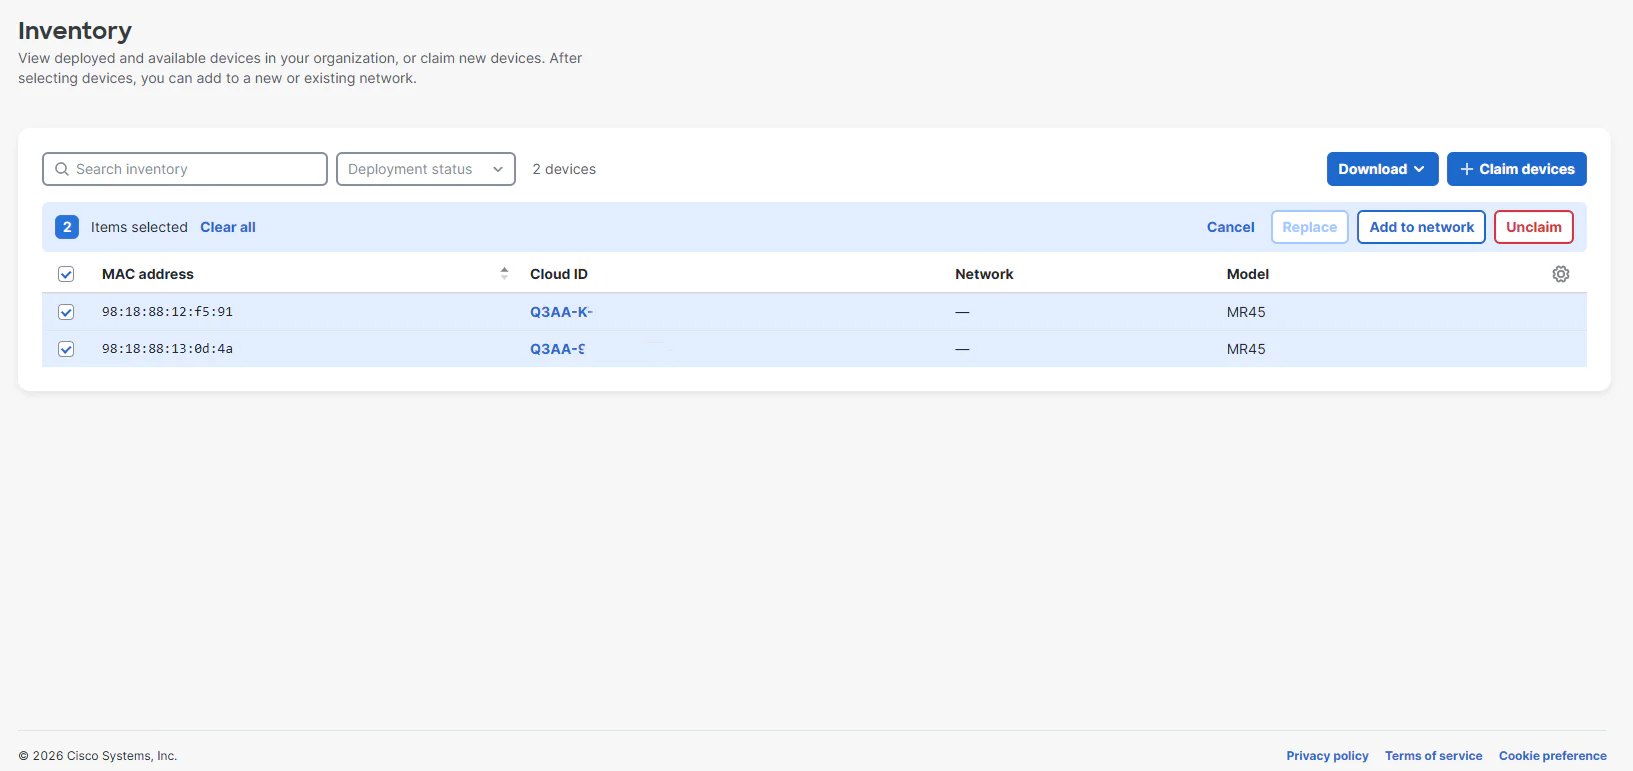
Task: Open the table column settings gear
Action: pos(1560,274)
